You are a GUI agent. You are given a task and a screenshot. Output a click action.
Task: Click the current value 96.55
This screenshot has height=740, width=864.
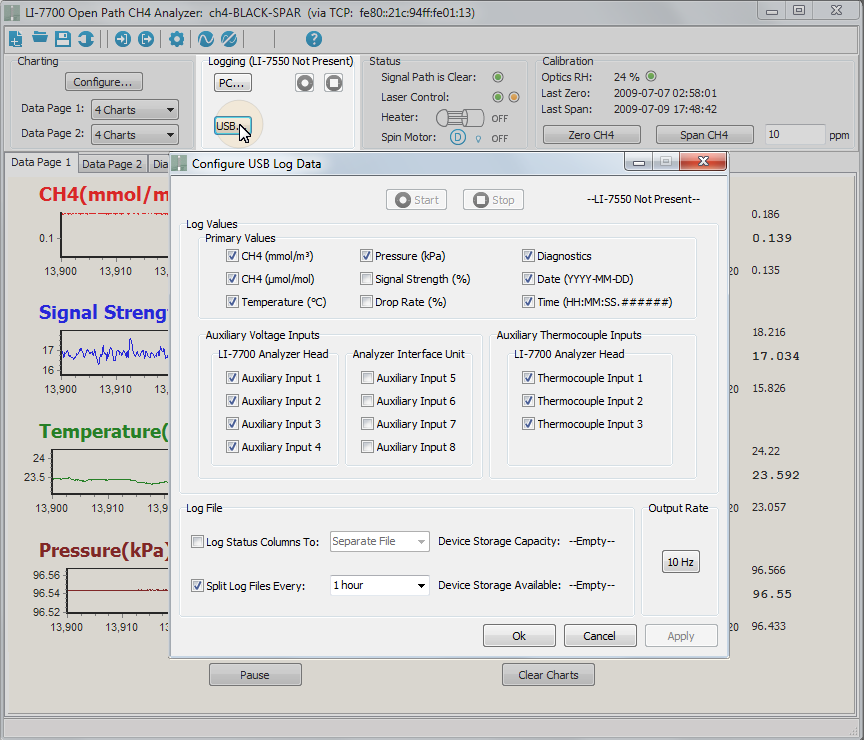tap(772, 594)
